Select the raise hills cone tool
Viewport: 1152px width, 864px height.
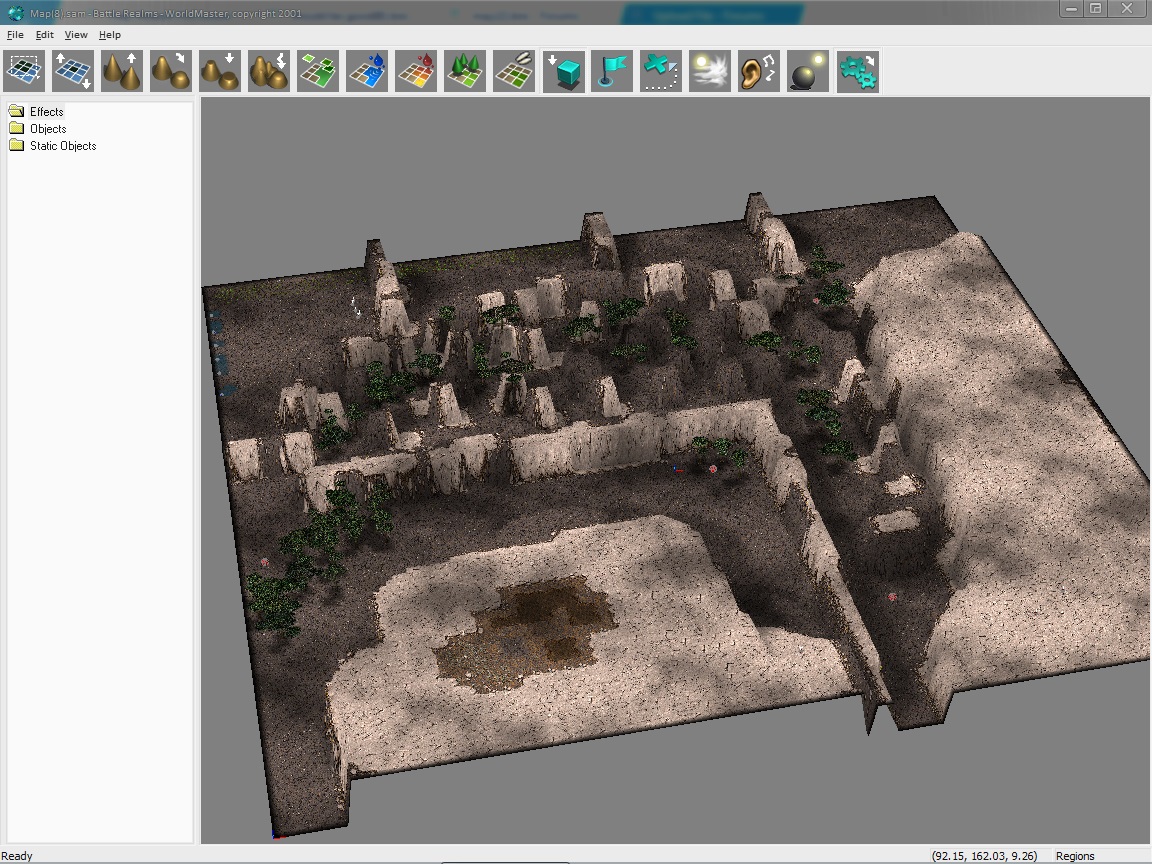click(x=122, y=71)
